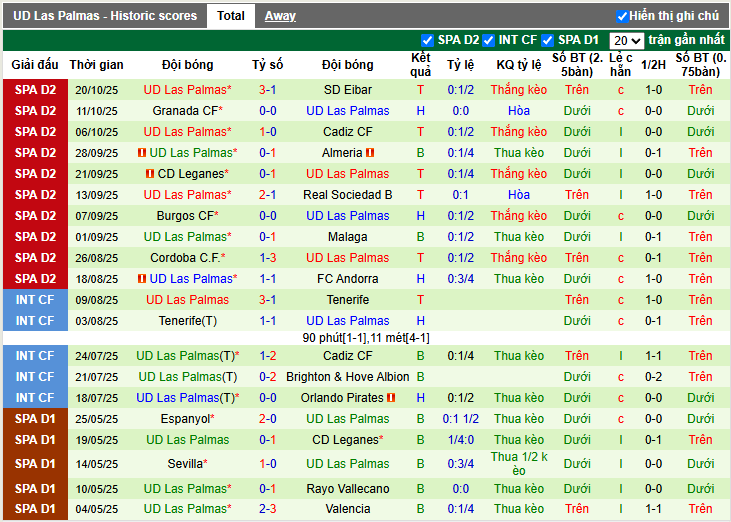Click the SPA D1 label on 25/05/25 row
The height and width of the screenshot is (522, 731).
(35, 419)
